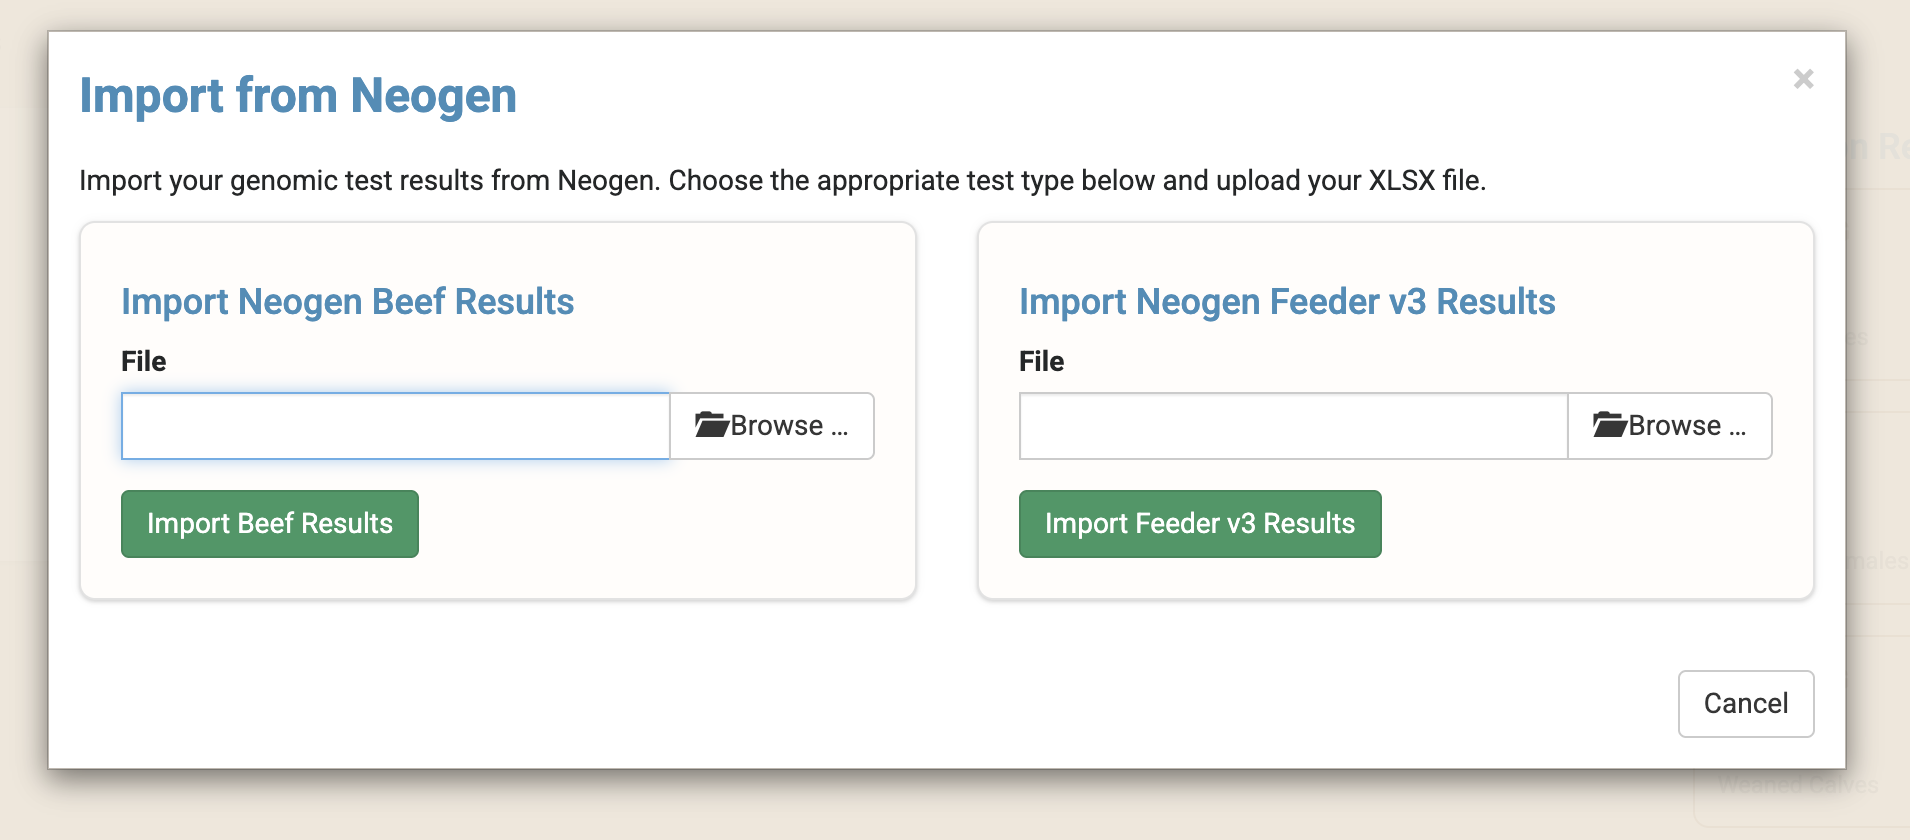Screen dimensions: 1910x840
Task: Click the Import Neogen Beef Results heading
Action: point(347,302)
